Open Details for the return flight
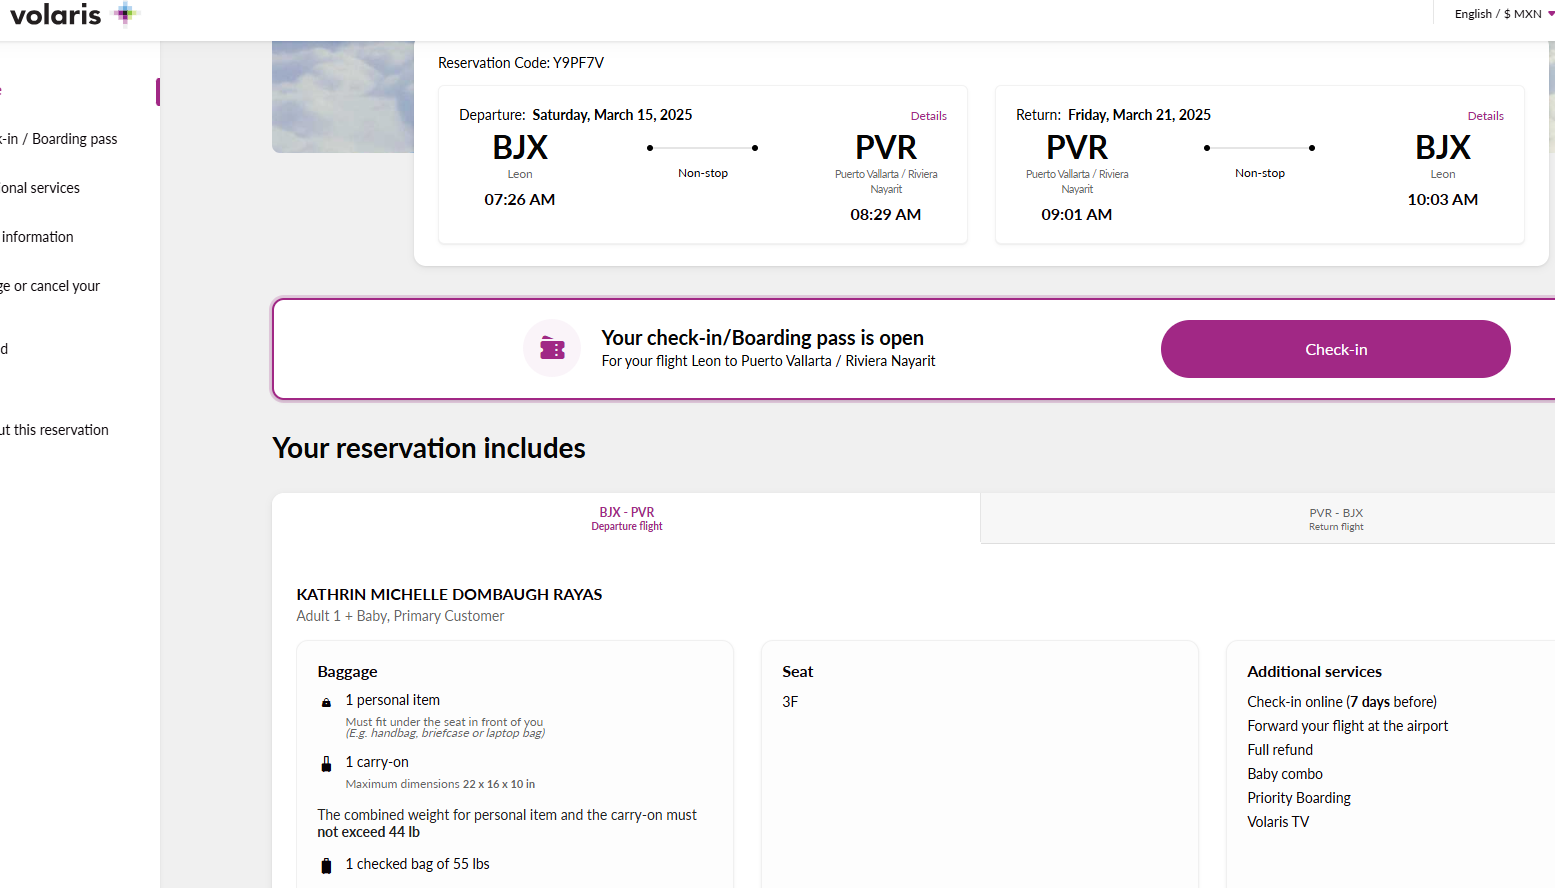The width and height of the screenshot is (1555, 888). 1485,115
